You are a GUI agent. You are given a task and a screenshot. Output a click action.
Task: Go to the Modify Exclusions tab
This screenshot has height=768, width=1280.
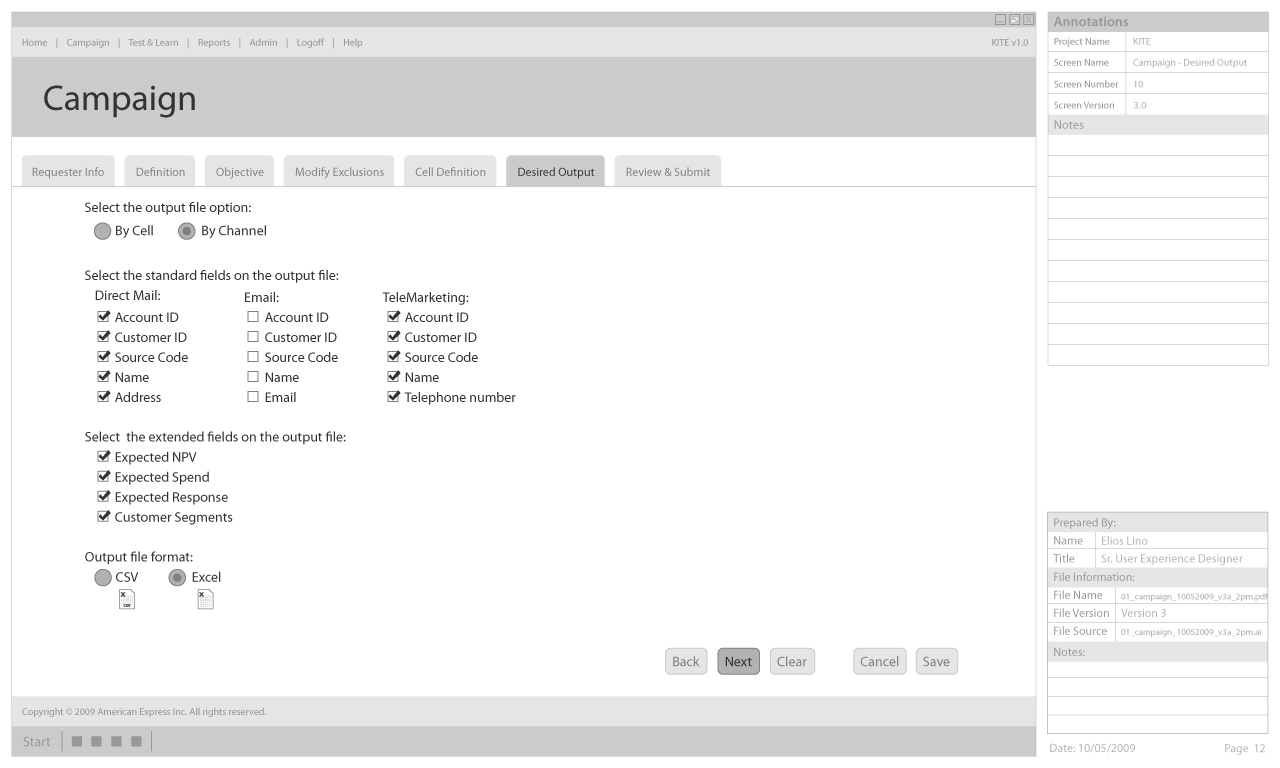click(339, 172)
